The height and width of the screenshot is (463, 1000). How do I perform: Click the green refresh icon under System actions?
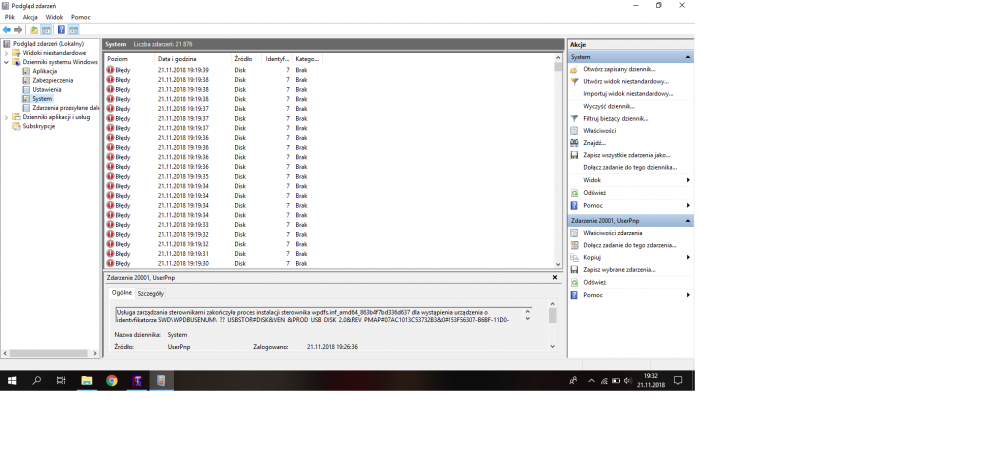coord(574,193)
